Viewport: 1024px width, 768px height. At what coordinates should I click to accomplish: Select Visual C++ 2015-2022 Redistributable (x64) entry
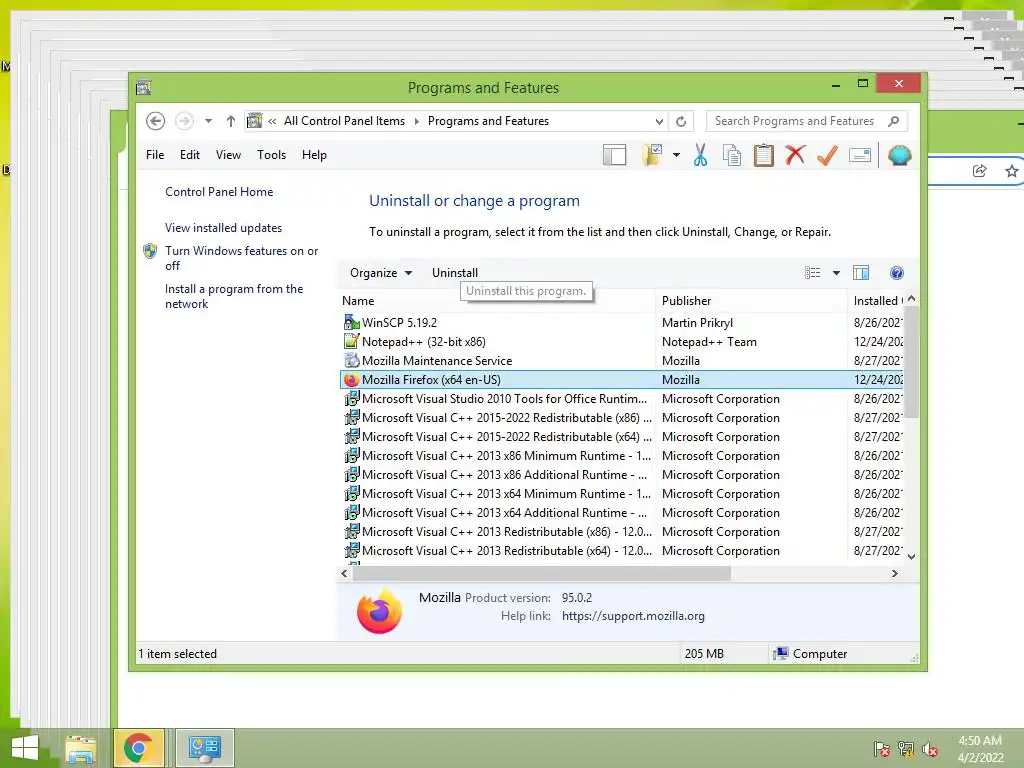(x=506, y=436)
